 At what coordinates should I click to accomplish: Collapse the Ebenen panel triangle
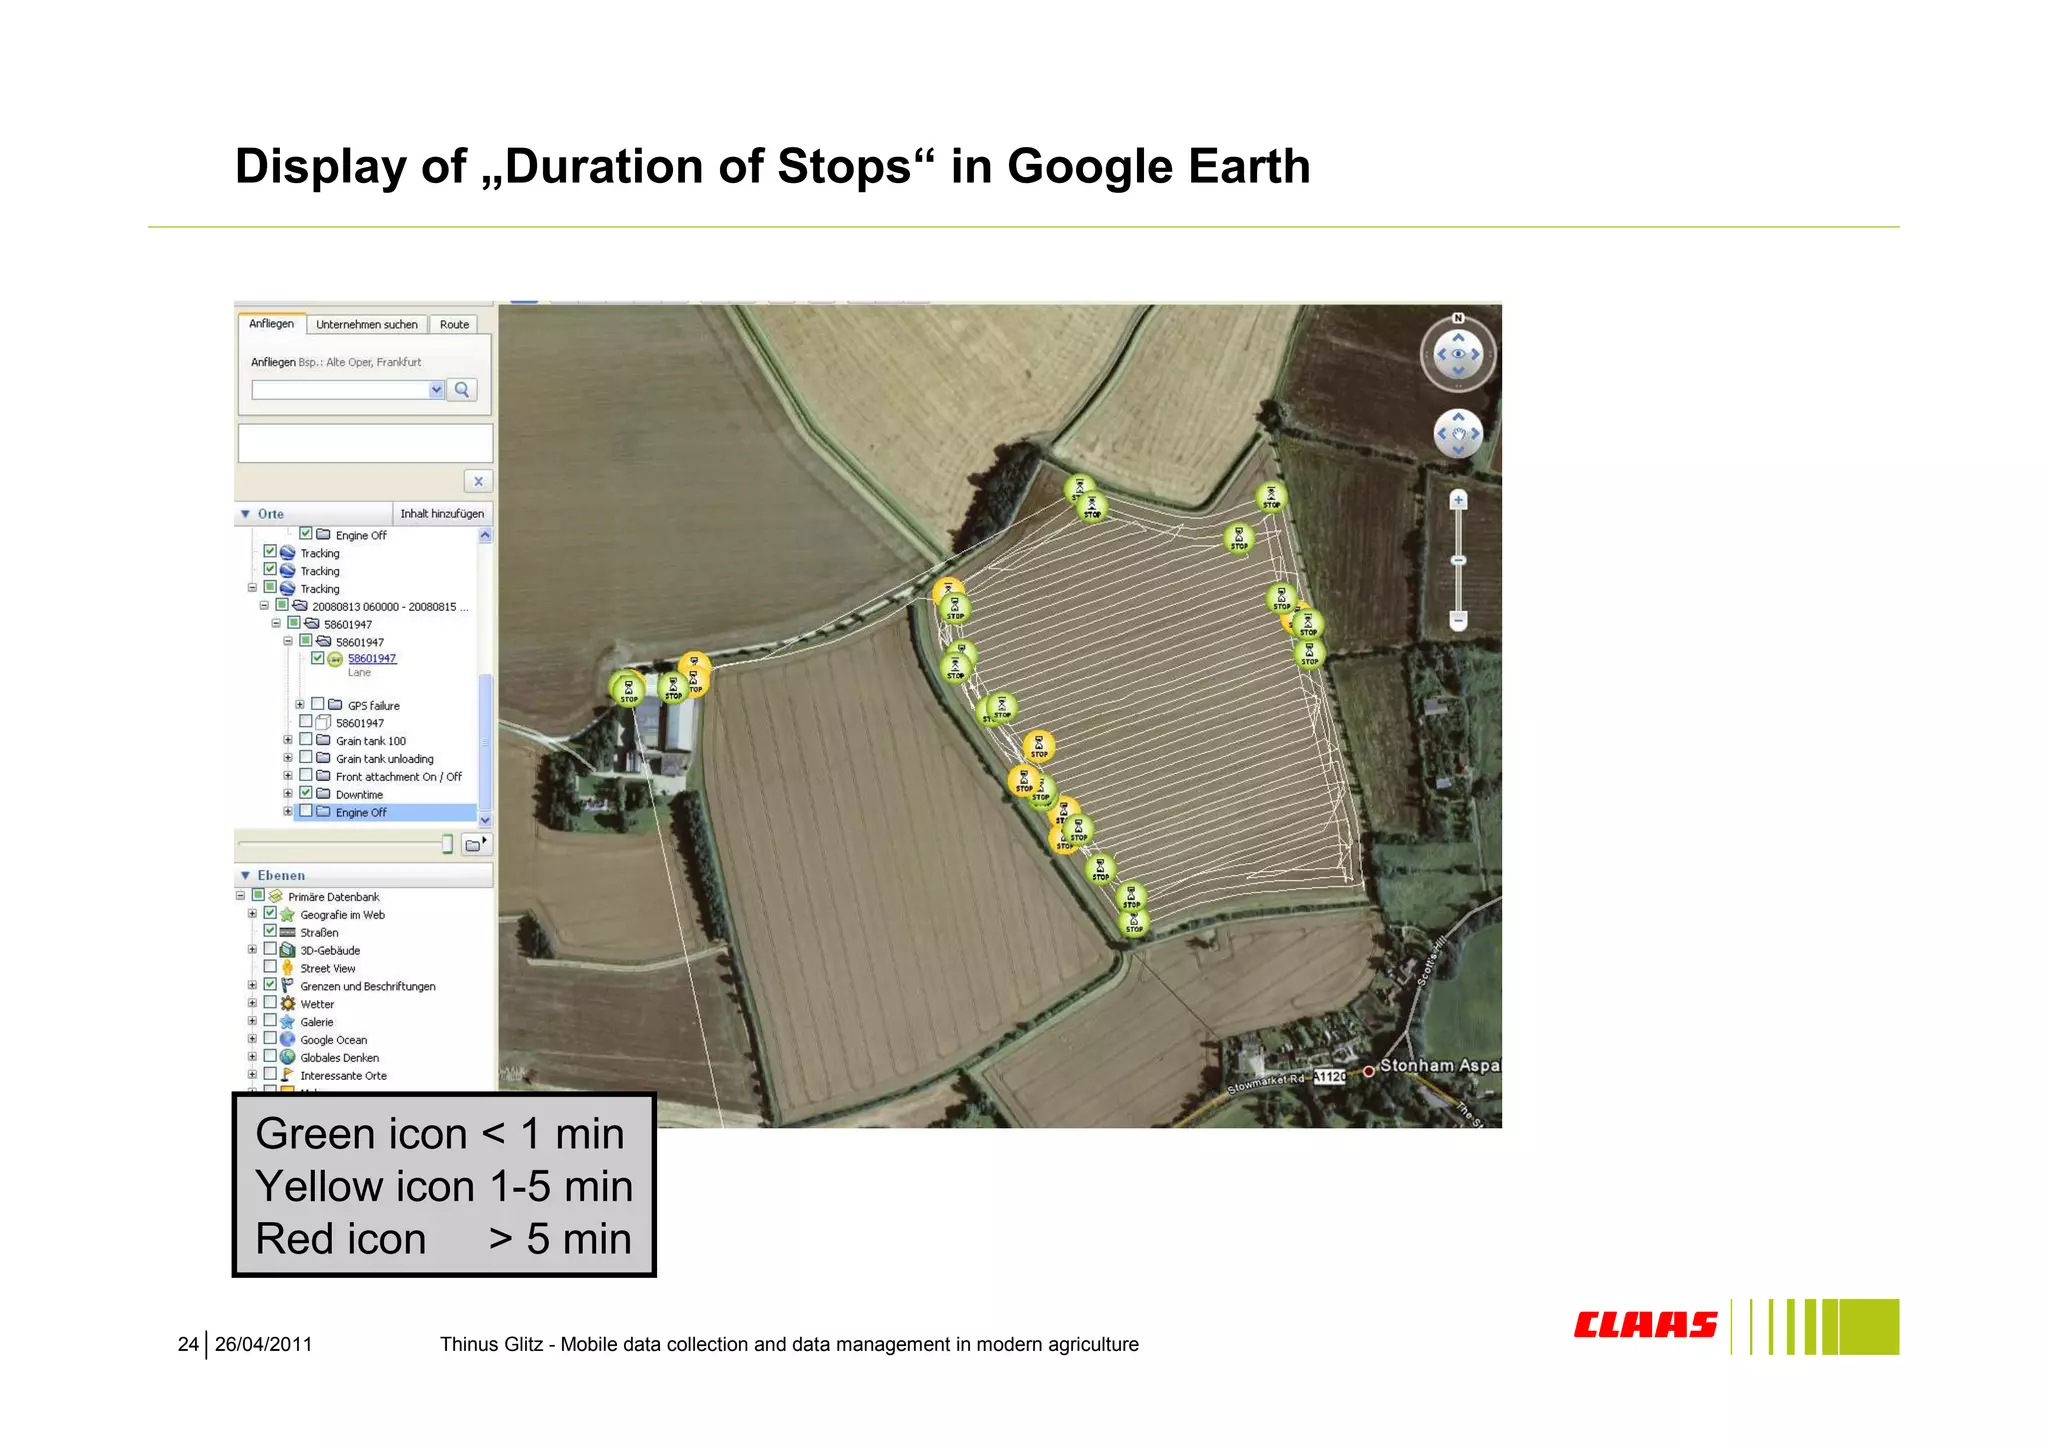click(x=245, y=875)
